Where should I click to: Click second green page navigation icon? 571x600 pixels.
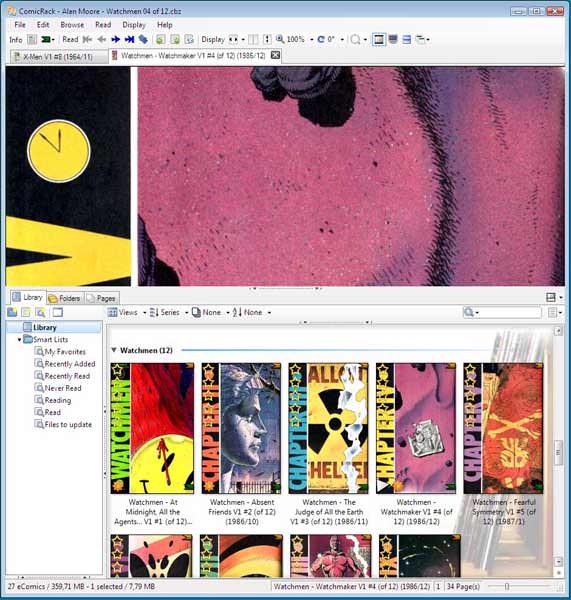click(x=175, y=39)
